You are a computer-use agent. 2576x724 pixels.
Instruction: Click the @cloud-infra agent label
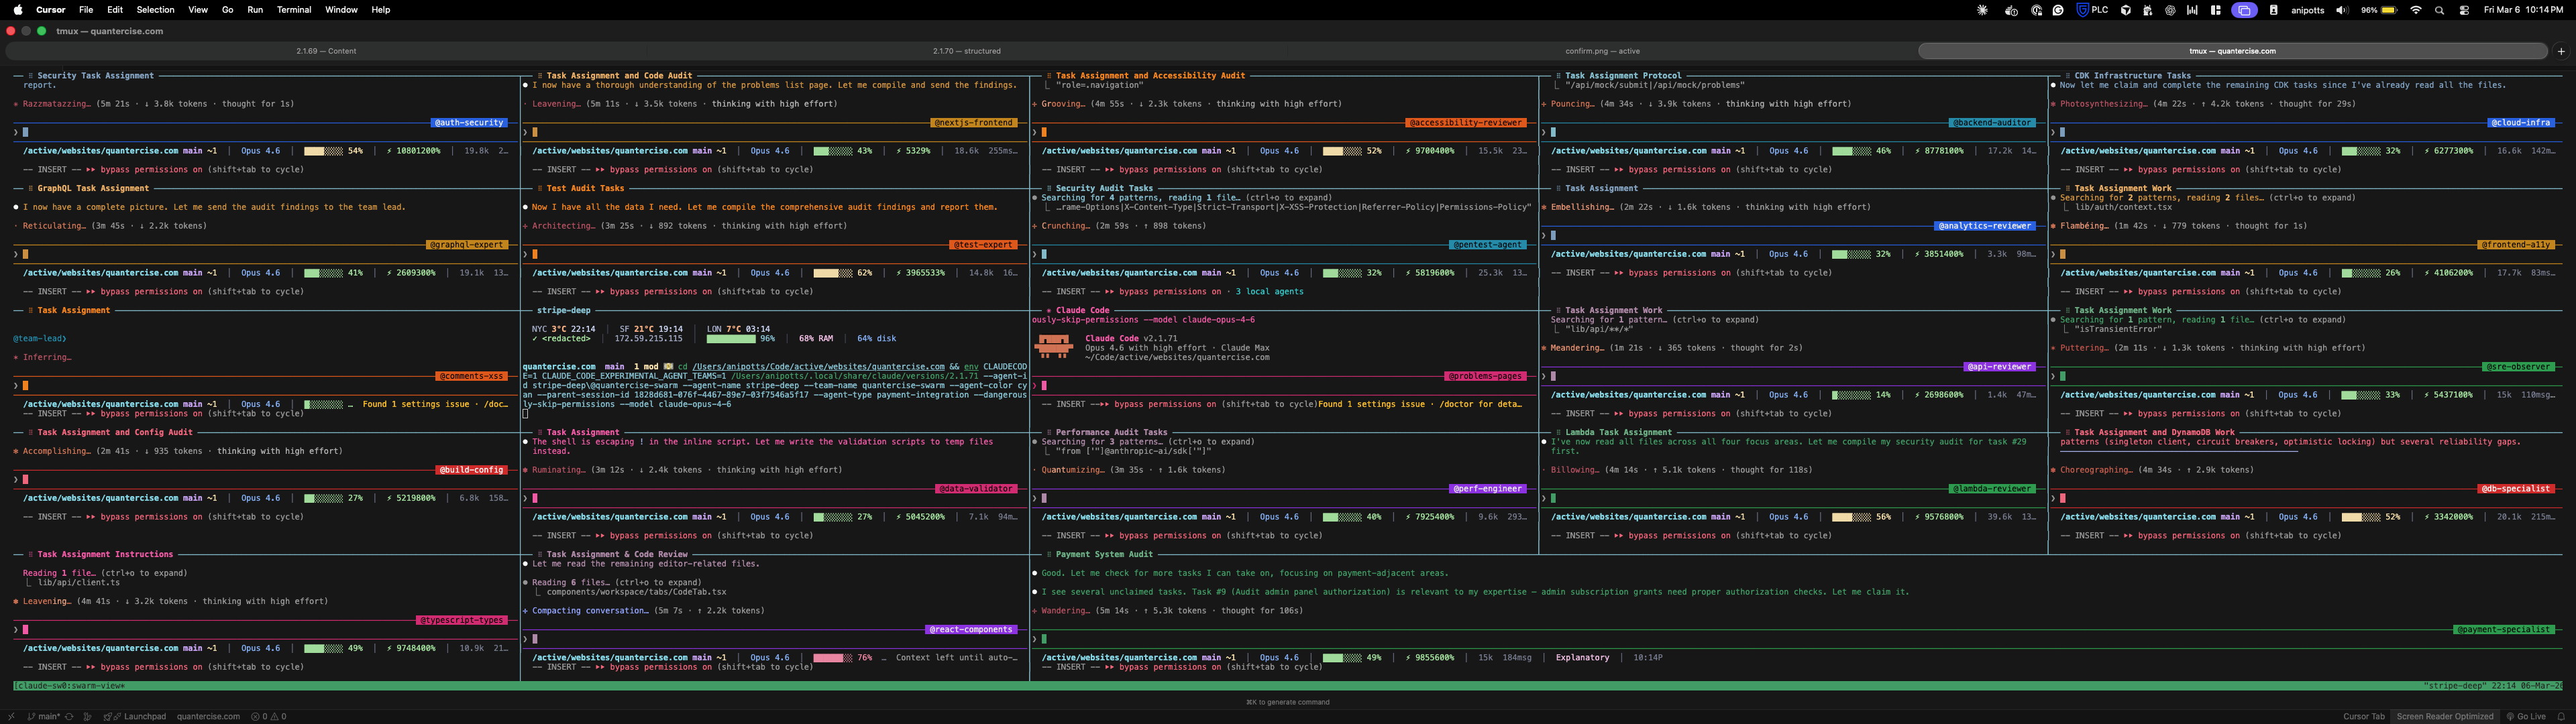[2521, 123]
